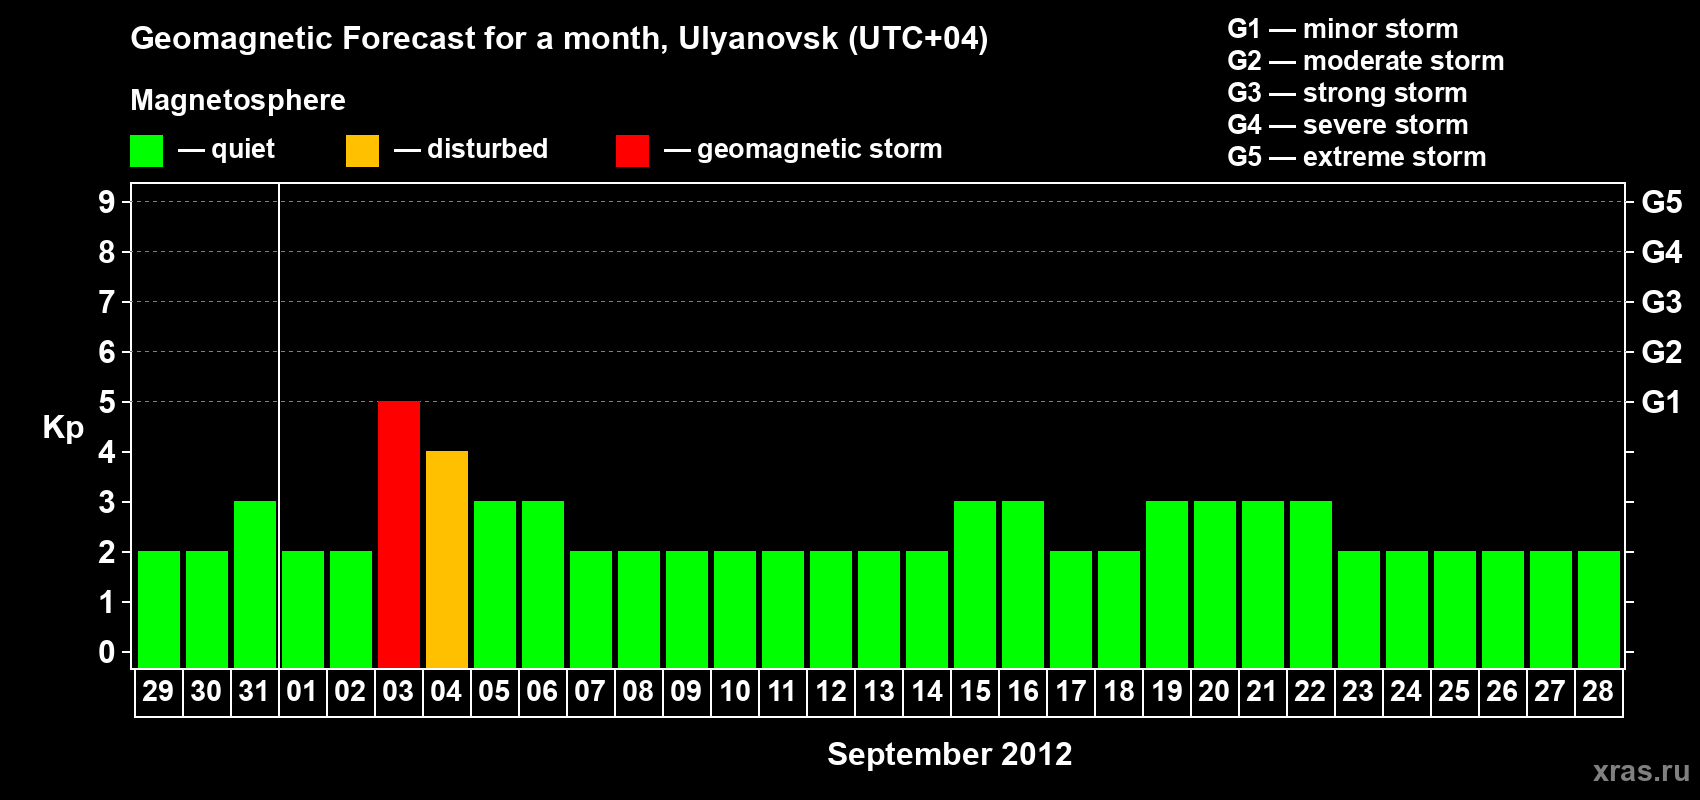Select the red bar for day 03
The height and width of the screenshot is (800, 1700).
[x=399, y=534]
